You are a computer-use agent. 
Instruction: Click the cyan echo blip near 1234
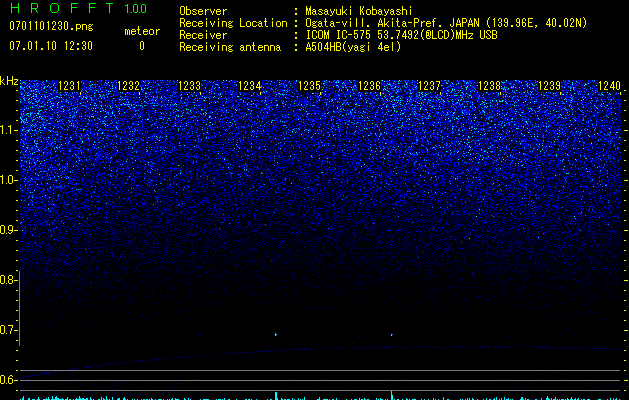[x=276, y=335]
